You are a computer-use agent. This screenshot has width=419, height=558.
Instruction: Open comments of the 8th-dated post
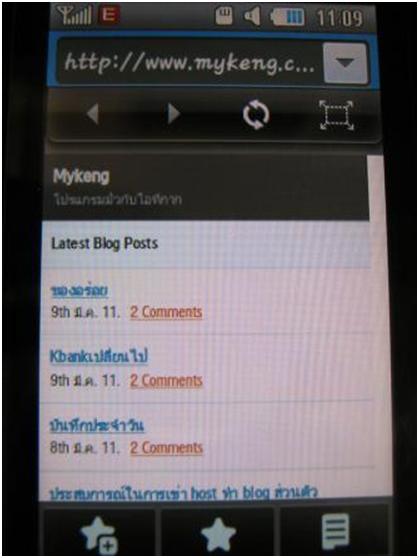click(x=166, y=448)
